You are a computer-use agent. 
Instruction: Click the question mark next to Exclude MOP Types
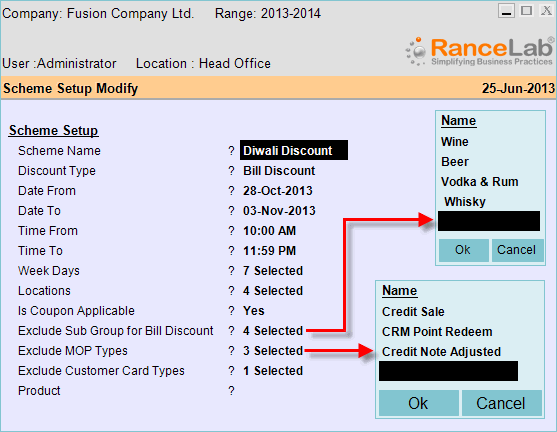click(x=231, y=351)
